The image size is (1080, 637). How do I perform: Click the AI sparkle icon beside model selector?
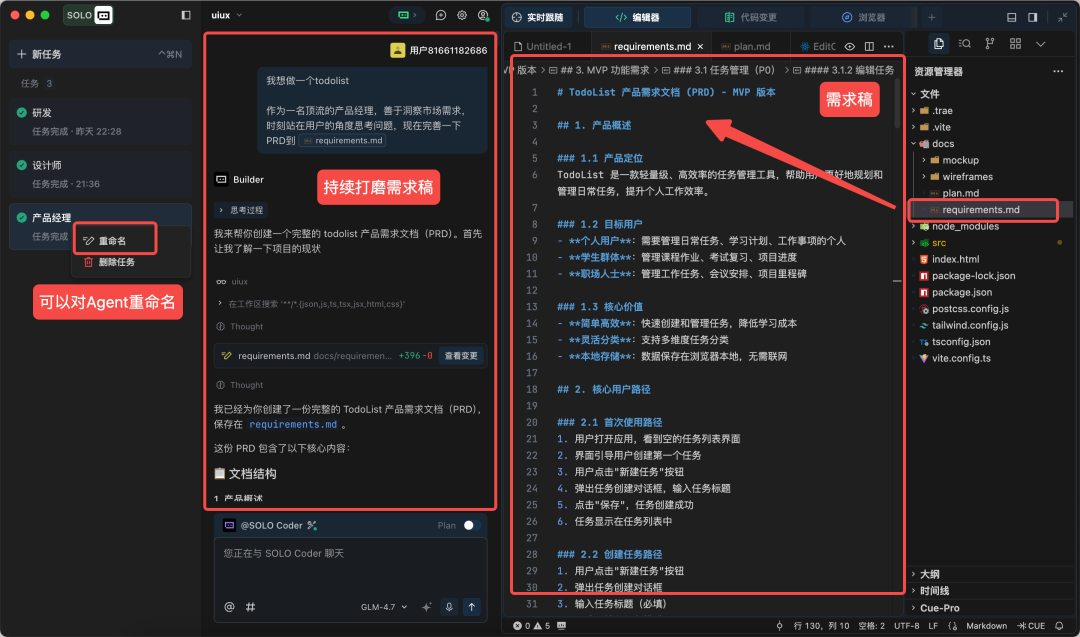click(426, 607)
